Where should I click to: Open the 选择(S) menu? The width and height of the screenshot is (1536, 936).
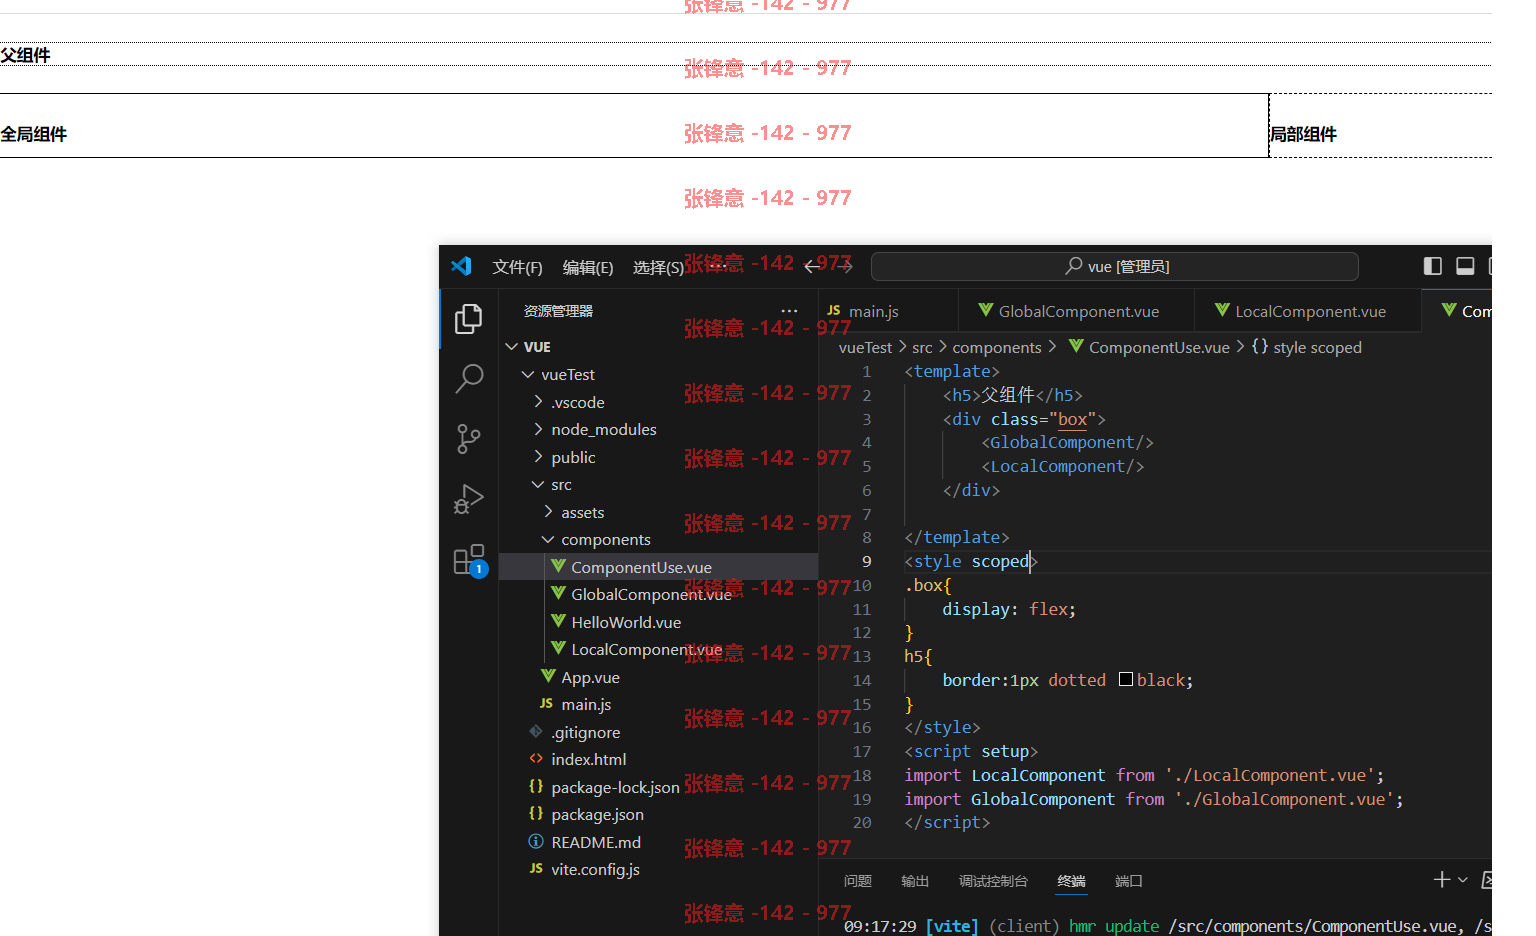pyautogui.click(x=658, y=267)
